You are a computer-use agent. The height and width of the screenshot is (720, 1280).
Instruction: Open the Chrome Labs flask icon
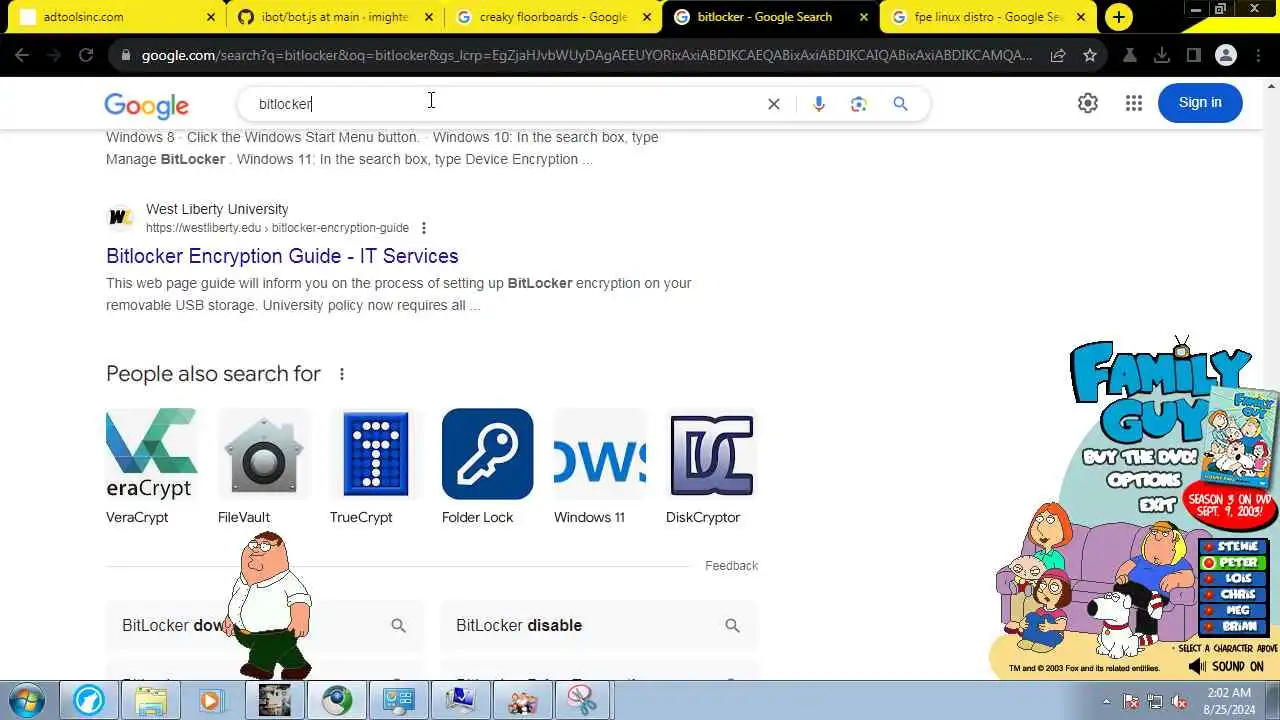pos(1130,55)
